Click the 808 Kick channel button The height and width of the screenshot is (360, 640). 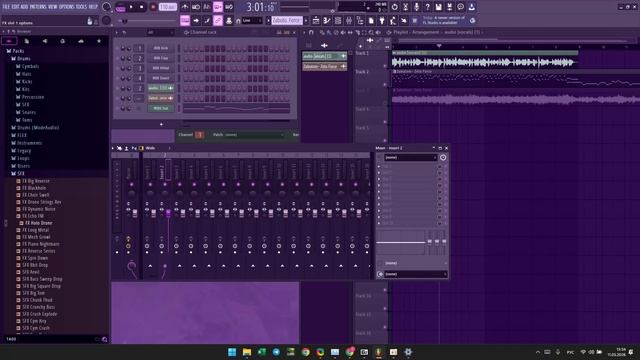(161, 48)
